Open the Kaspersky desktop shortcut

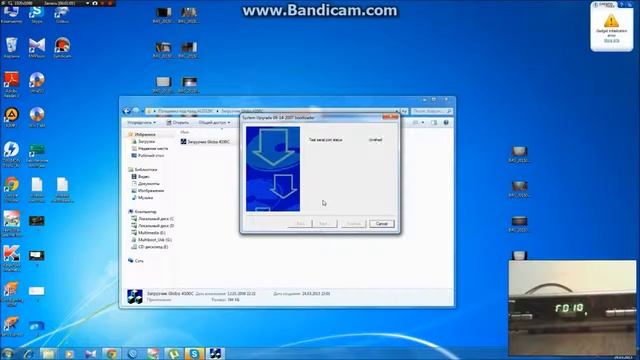(x=11, y=258)
